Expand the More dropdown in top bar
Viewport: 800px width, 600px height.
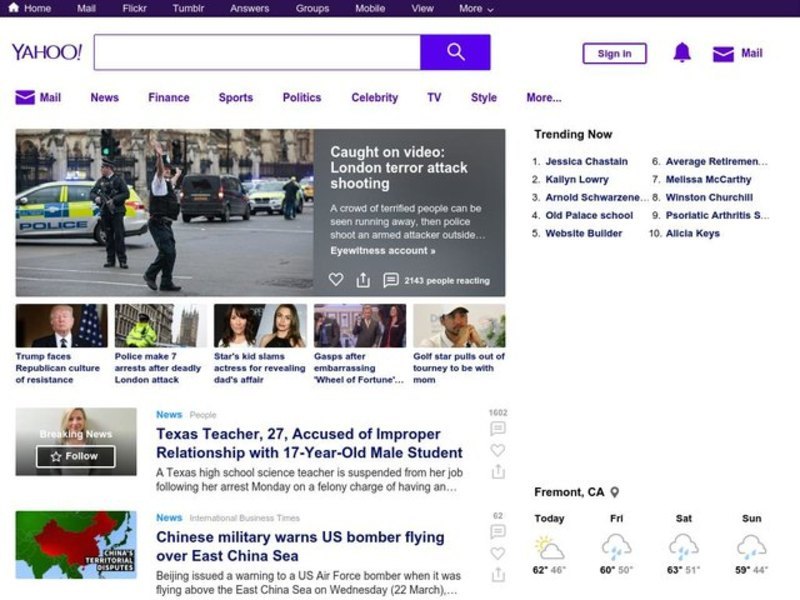[x=476, y=8]
